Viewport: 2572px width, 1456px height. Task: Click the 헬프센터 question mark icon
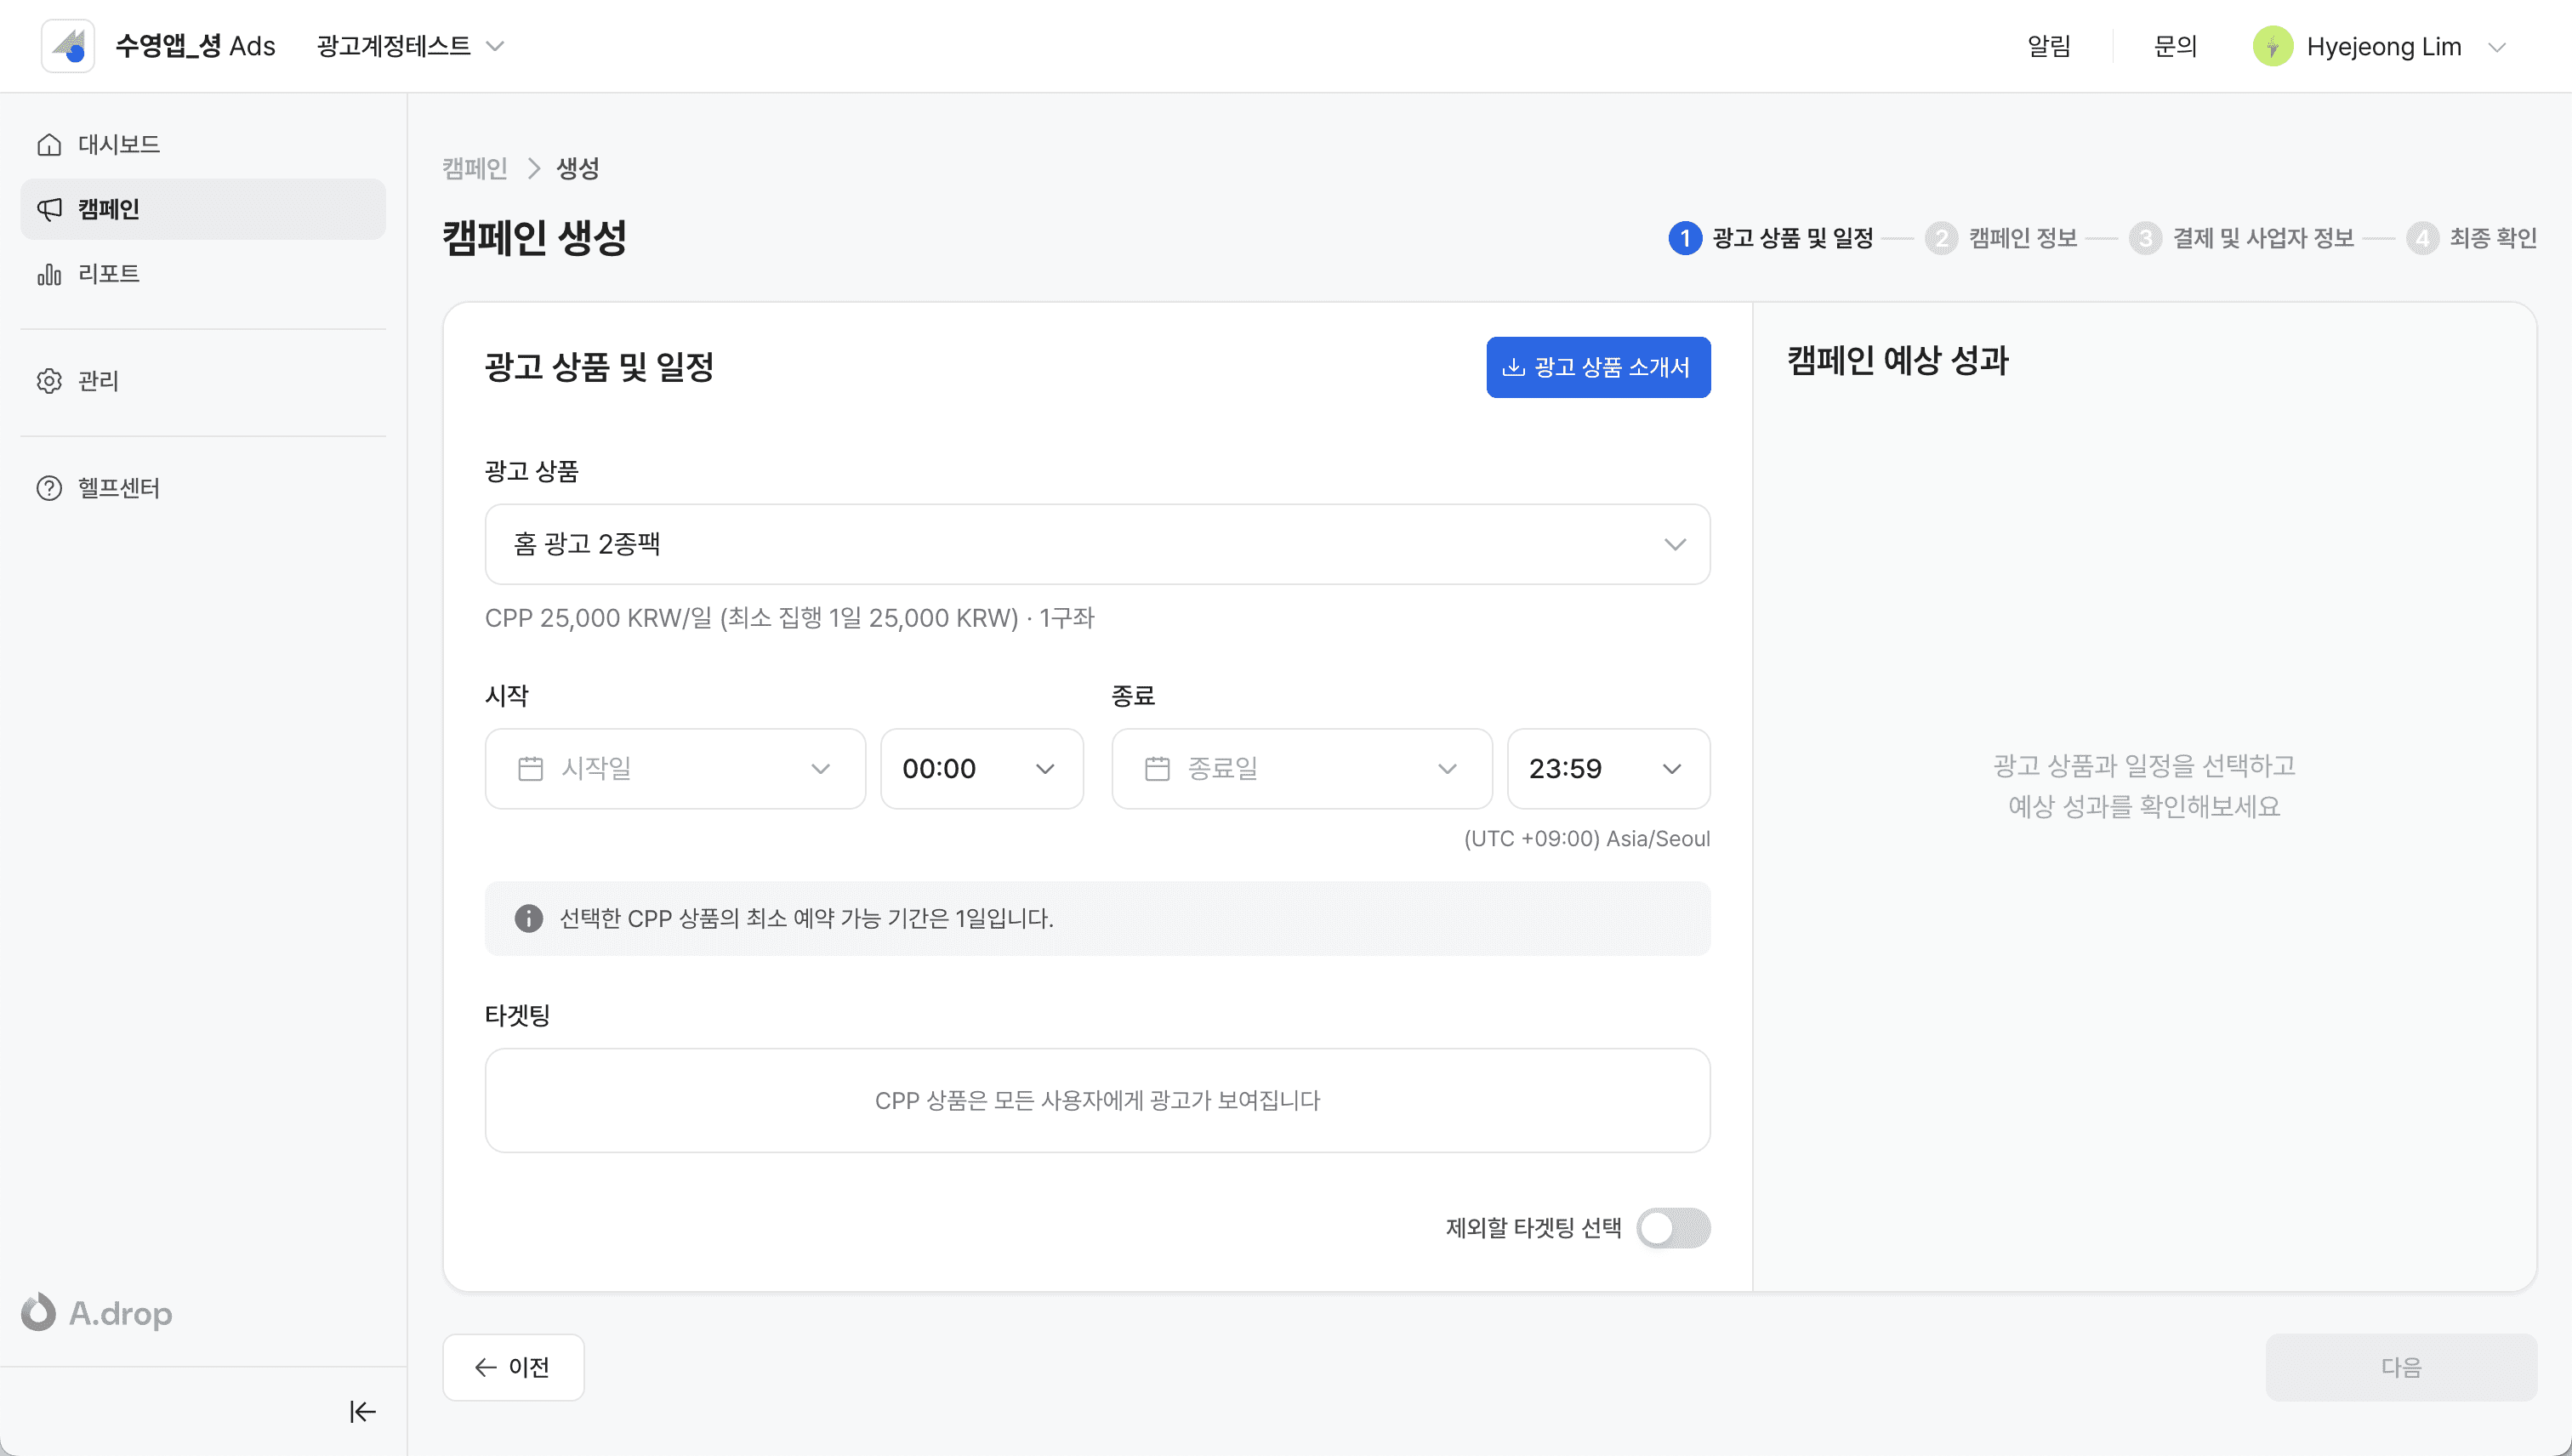pos(49,488)
